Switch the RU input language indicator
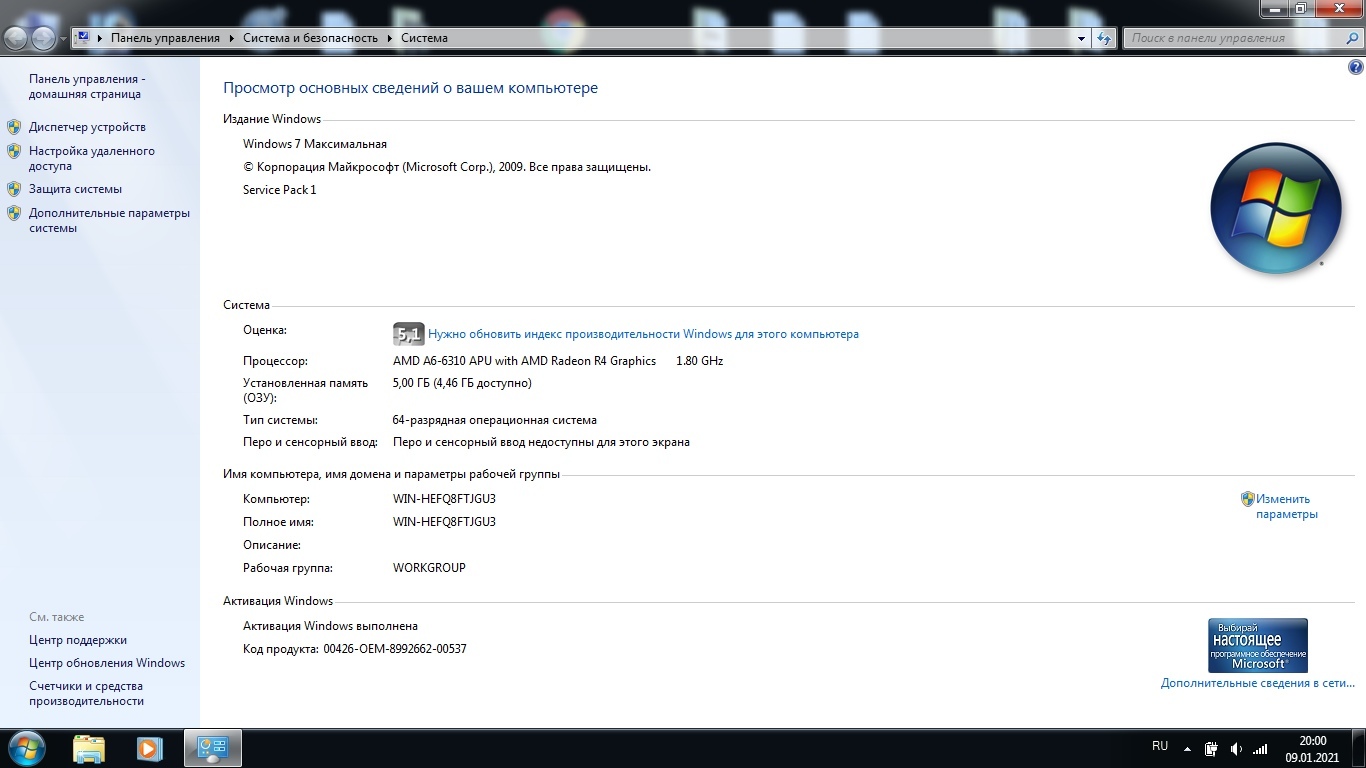 click(x=1160, y=746)
